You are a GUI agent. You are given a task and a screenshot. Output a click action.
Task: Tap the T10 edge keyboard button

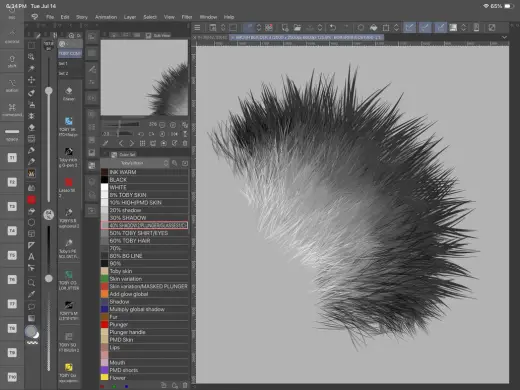[x=12, y=377]
